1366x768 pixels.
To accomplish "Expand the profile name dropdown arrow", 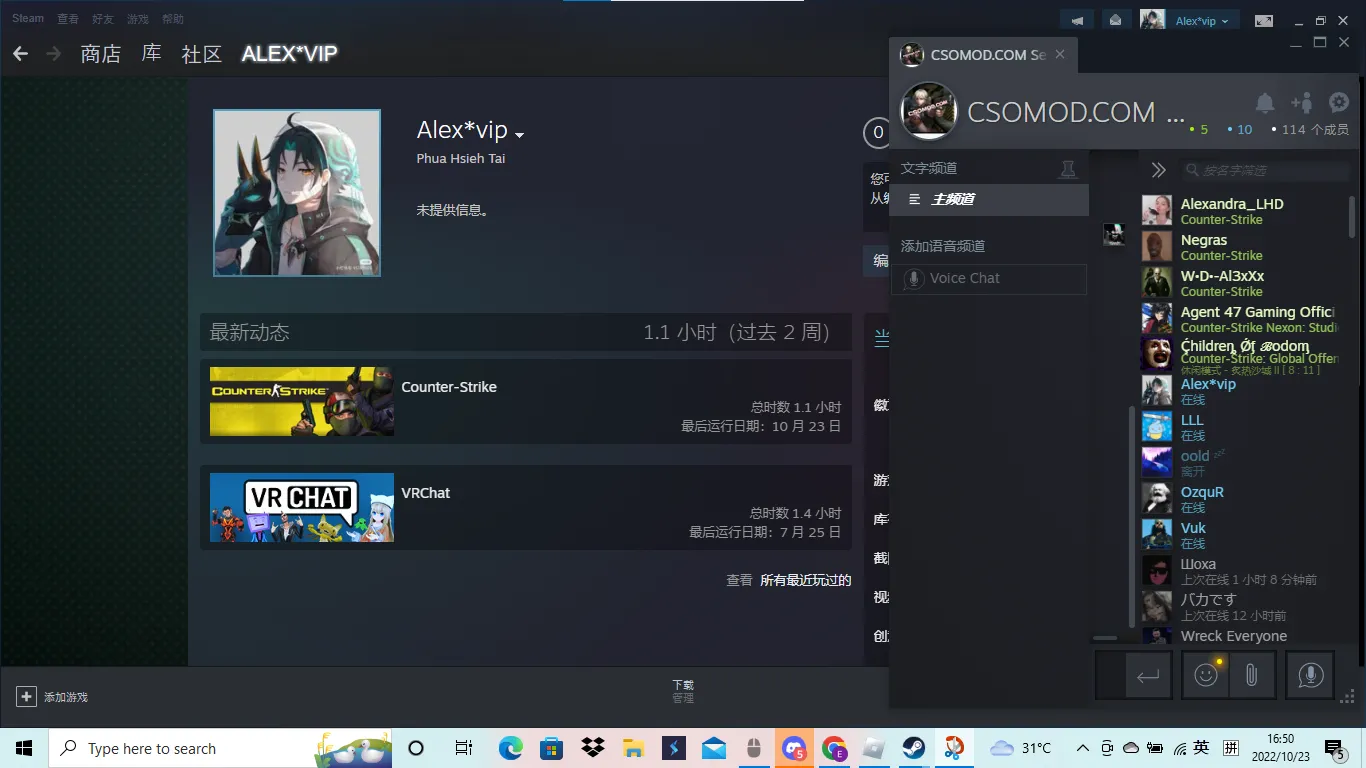I will coord(520,134).
